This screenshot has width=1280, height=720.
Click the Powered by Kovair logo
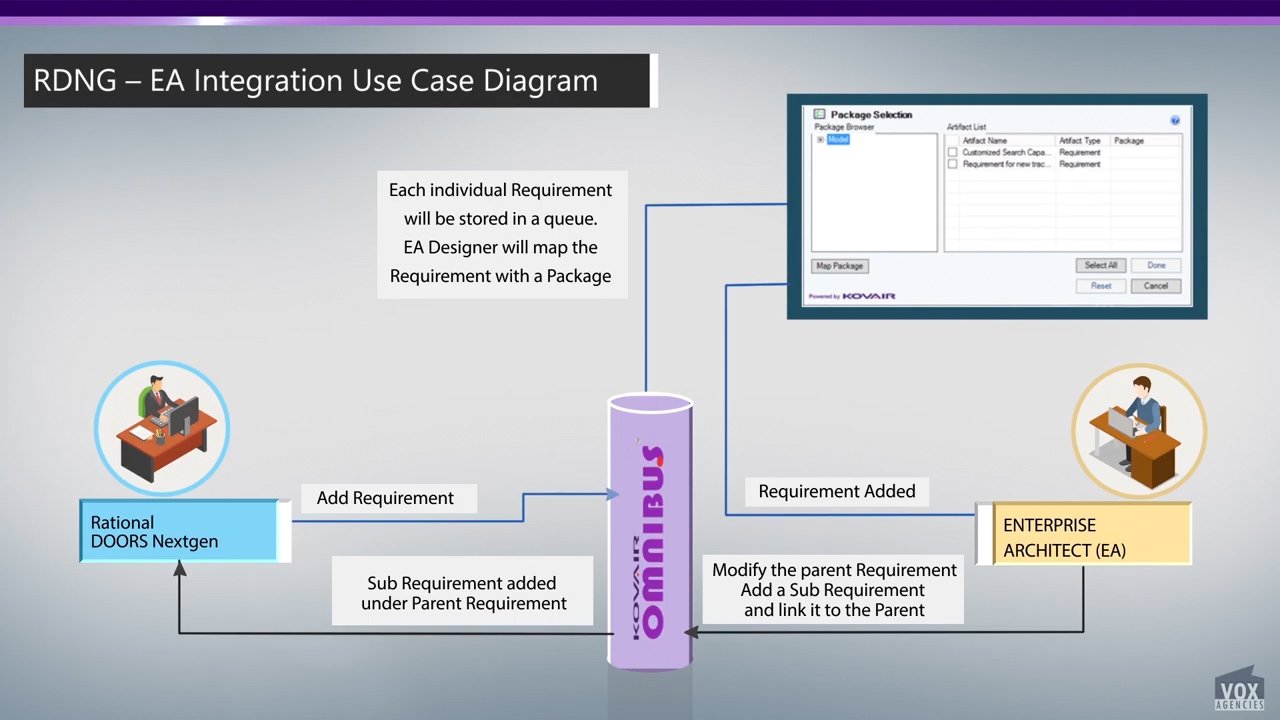point(853,296)
